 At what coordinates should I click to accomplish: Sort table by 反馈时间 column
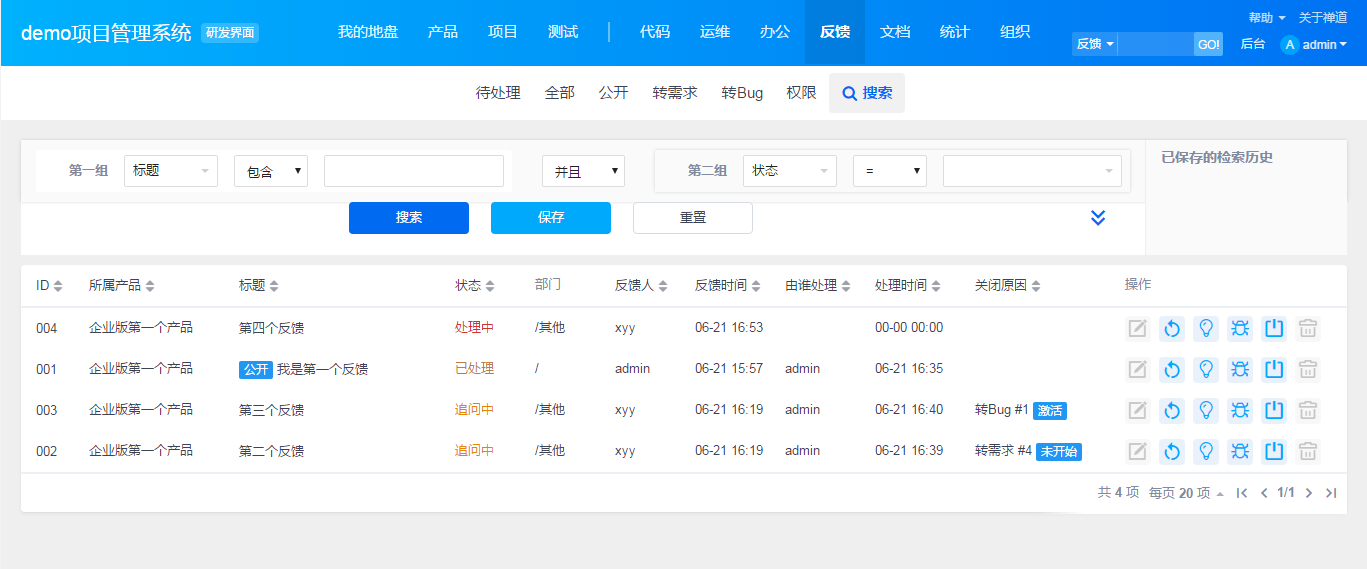tap(727, 286)
